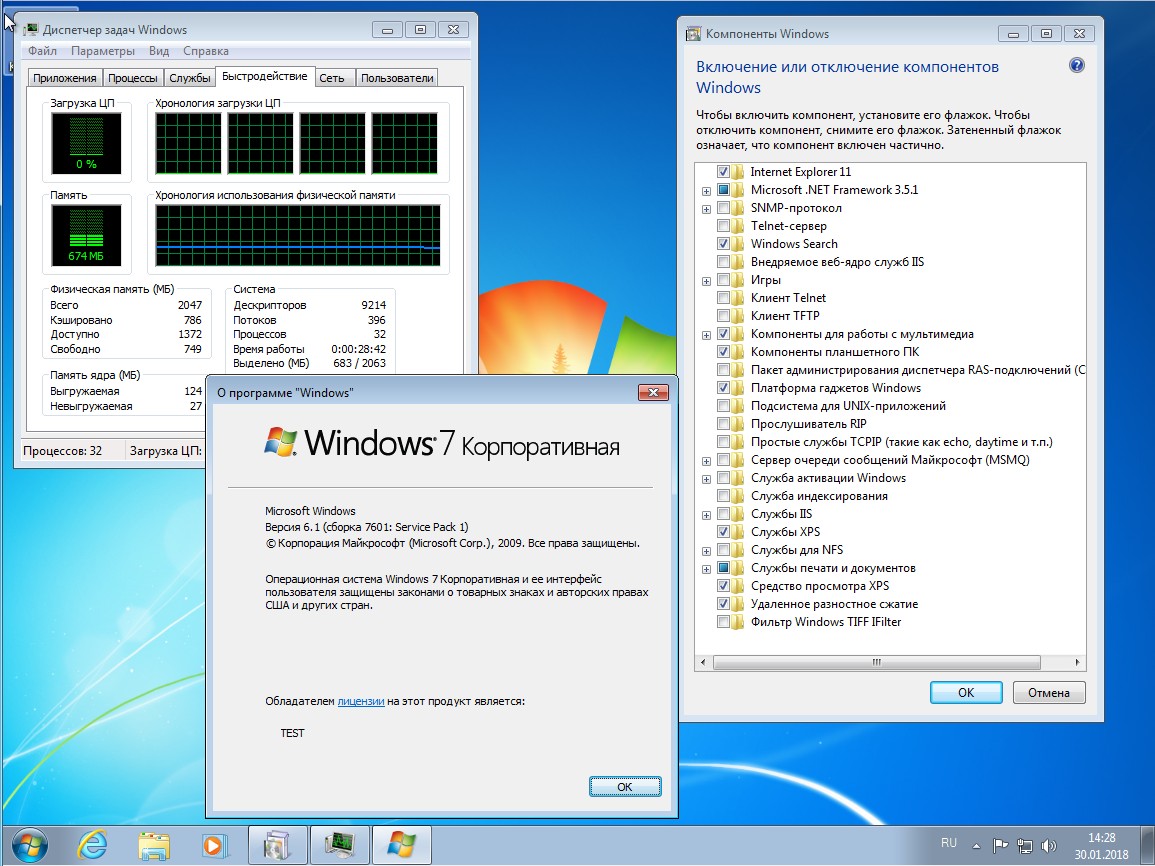Uncheck Internet Explorer 11 component
1155x866 pixels.
coord(723,172)
